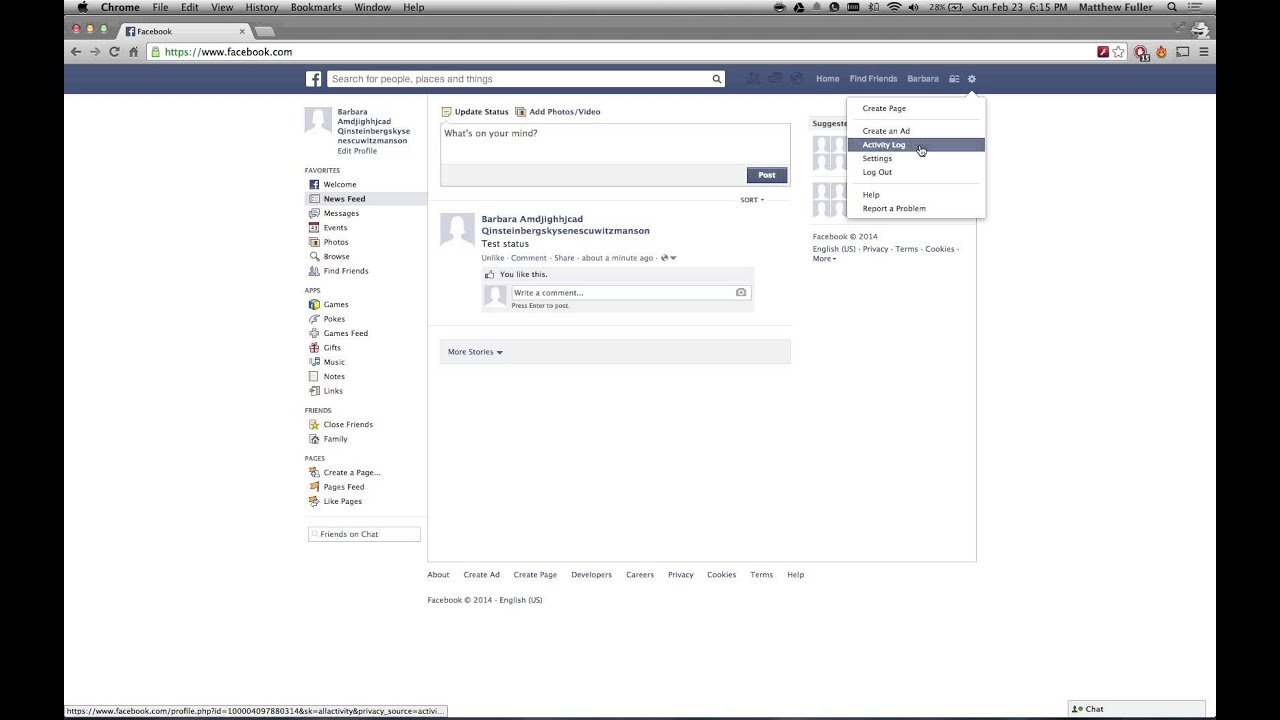Select Activity Log in dropdown menu
Screen dimensions: 1280x720
point(916,145)
